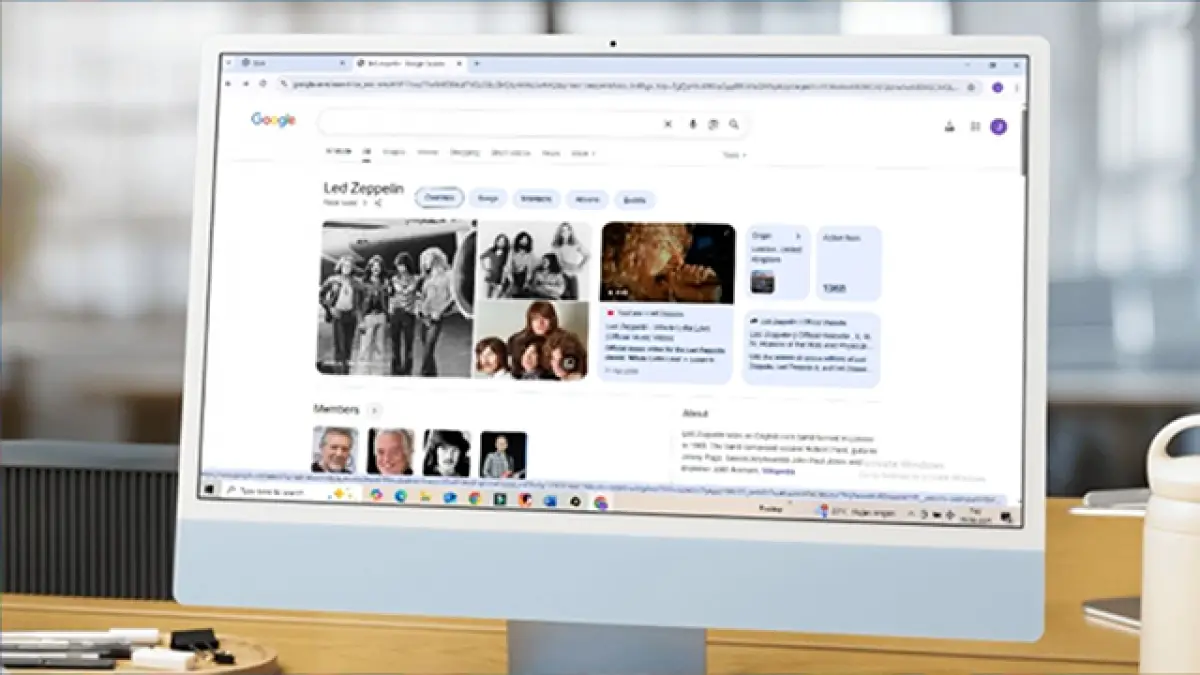Open the first member portrait
Screen dimensions: 1200x675
[334, 451]
